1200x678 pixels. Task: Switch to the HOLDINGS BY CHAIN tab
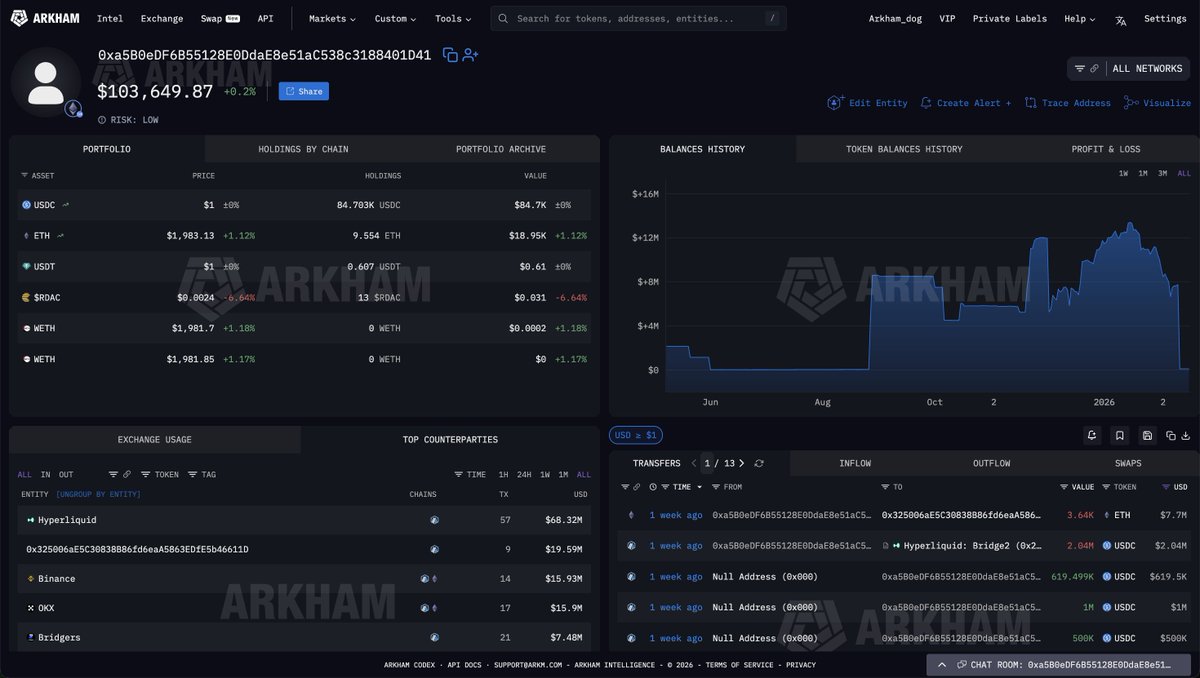click(303, 149)
